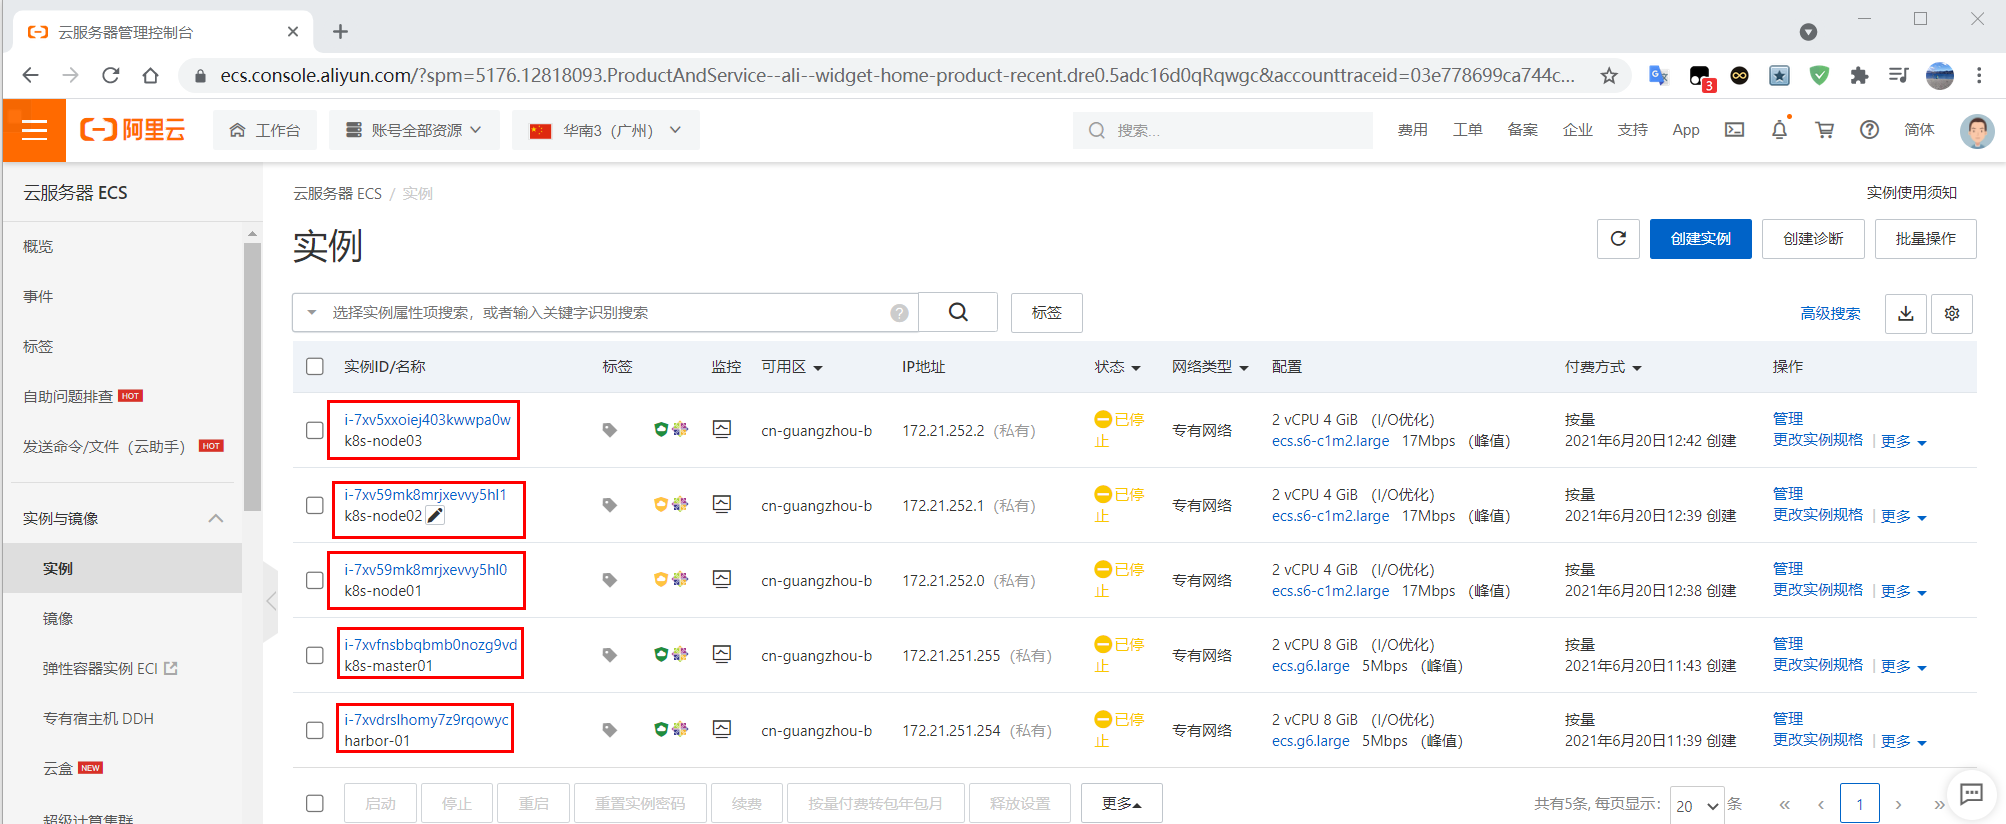Click the search magnifier button
Viewport: 2006px width, 824px height.
(x=958, y=312)
